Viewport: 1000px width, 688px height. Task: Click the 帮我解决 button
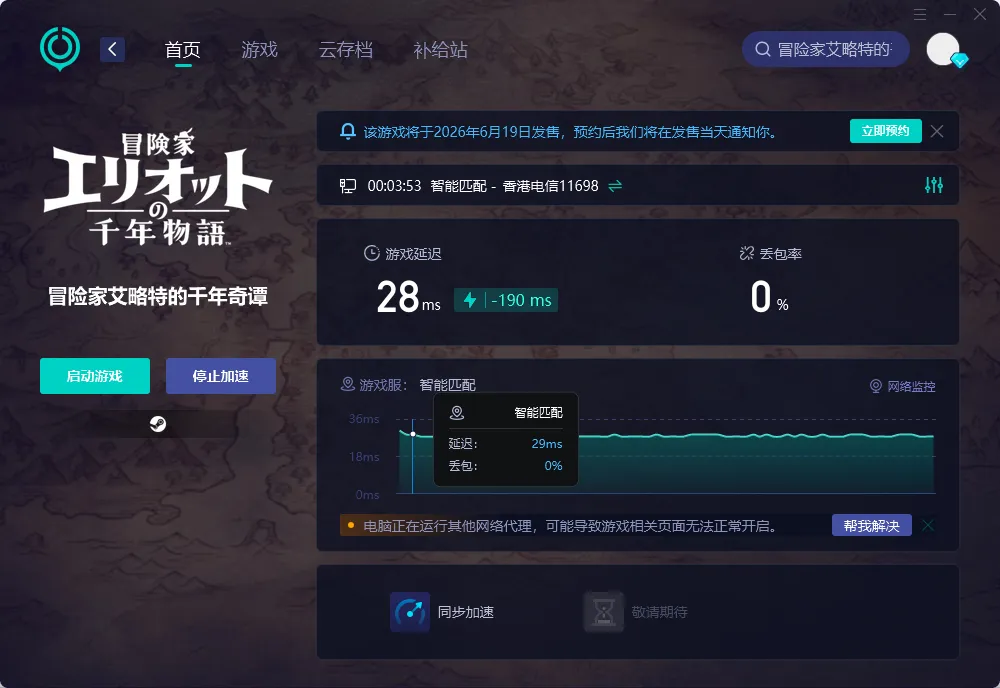click(871, 525)
